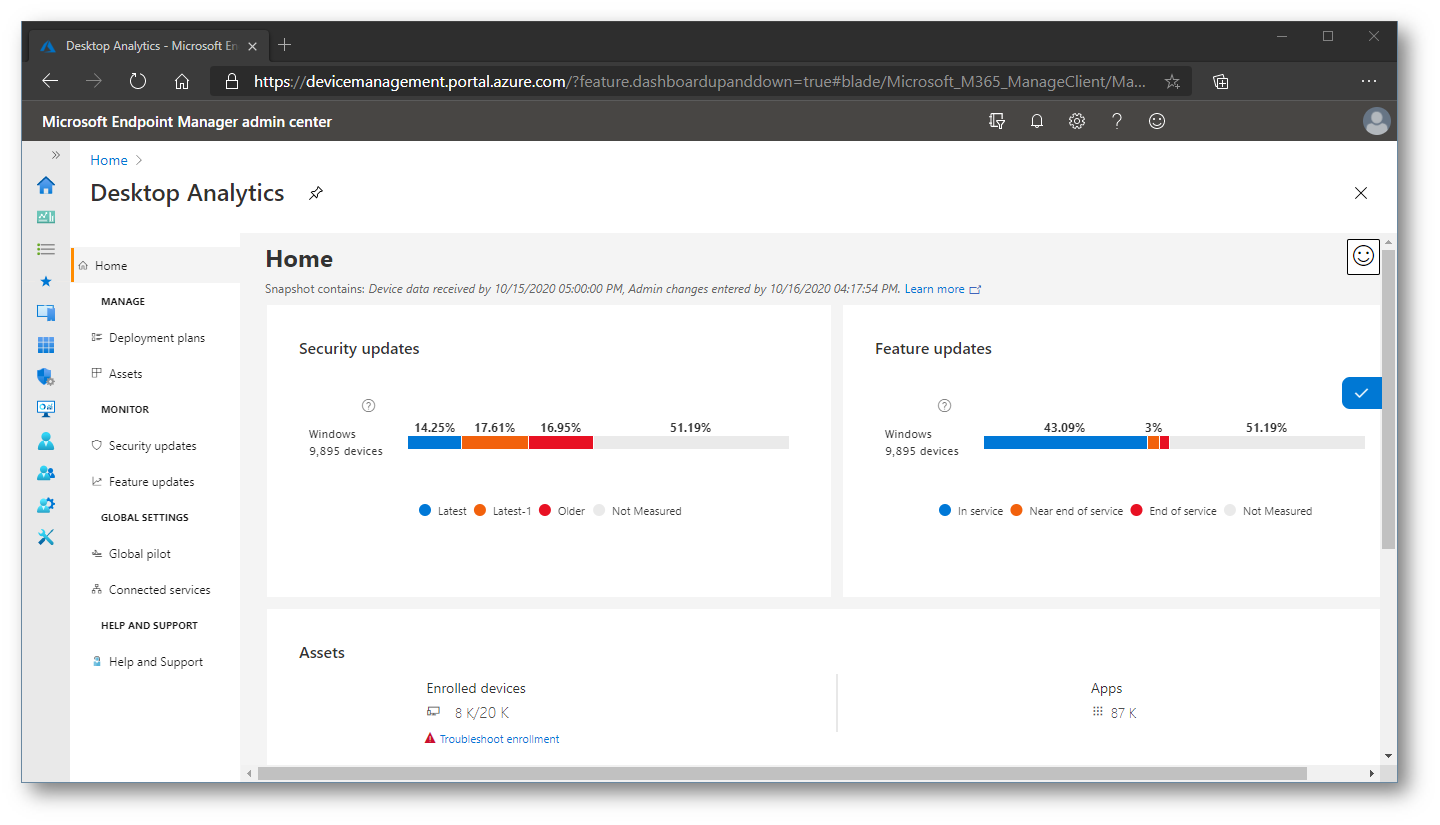This screenshot has width=1440, height=825.
Task: Pin the Desktop Analytics blade
Action: (x=316, y=193)
